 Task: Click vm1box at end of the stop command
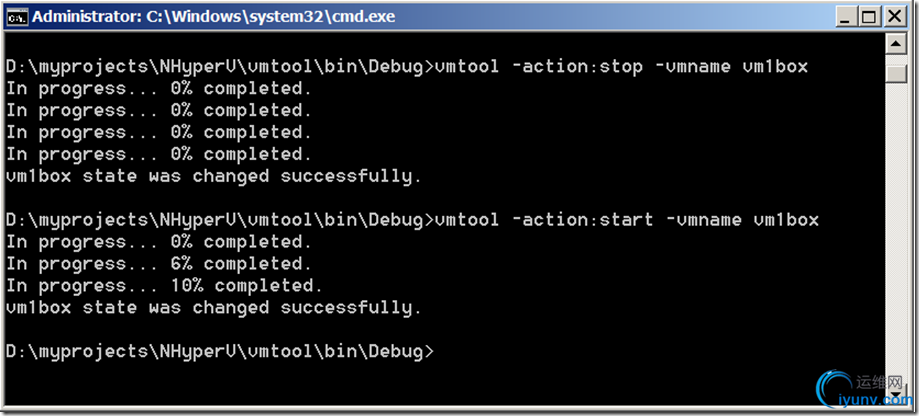775,67
